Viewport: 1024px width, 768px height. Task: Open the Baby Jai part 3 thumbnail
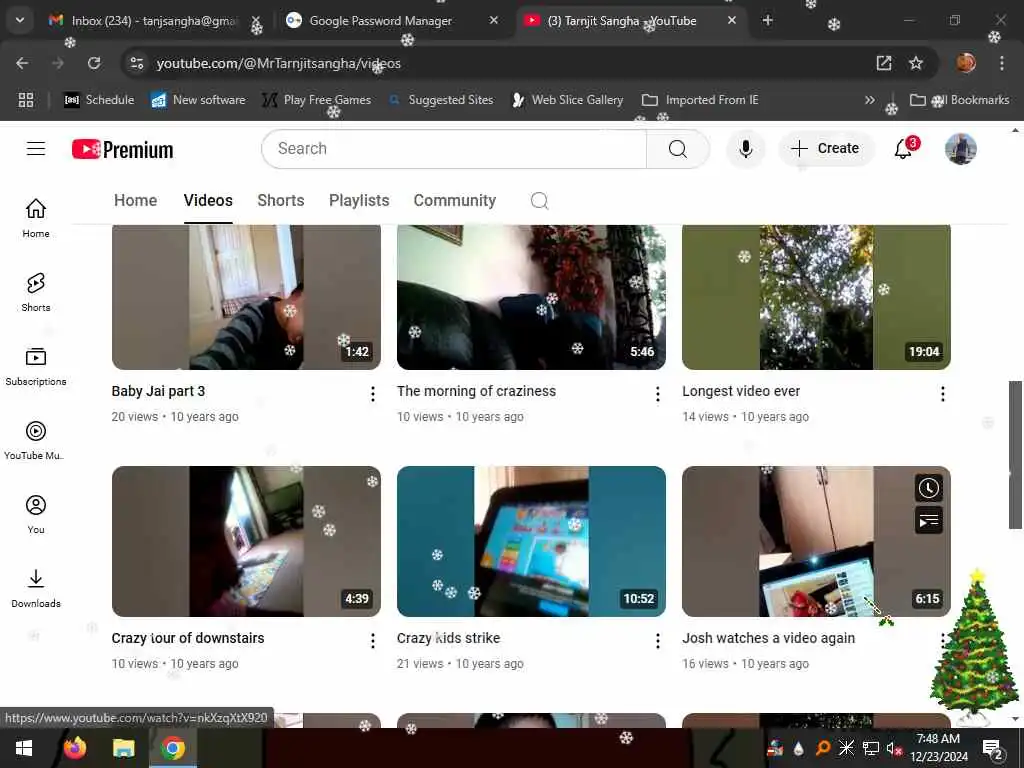[246, 297]
